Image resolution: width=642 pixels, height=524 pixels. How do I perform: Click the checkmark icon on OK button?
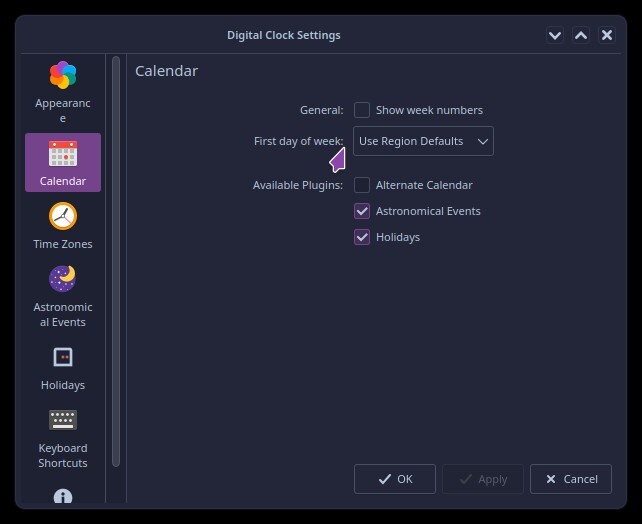coord(384,479)
